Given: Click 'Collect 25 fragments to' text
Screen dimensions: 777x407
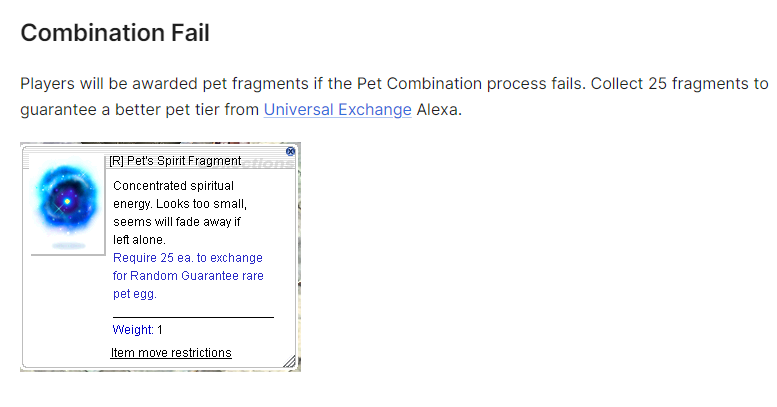Looking at the screenshot, I should click(x=679, y=83).
